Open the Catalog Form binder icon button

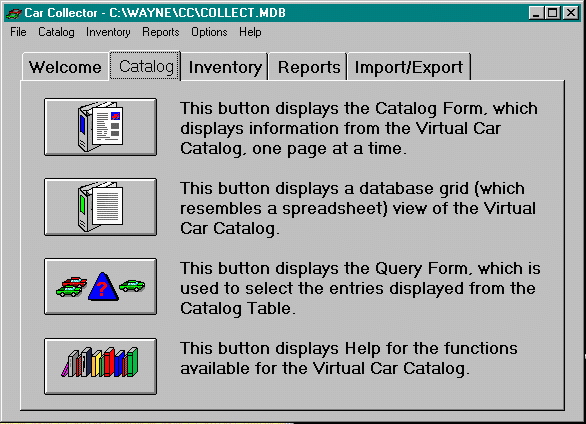click(100, 127)
